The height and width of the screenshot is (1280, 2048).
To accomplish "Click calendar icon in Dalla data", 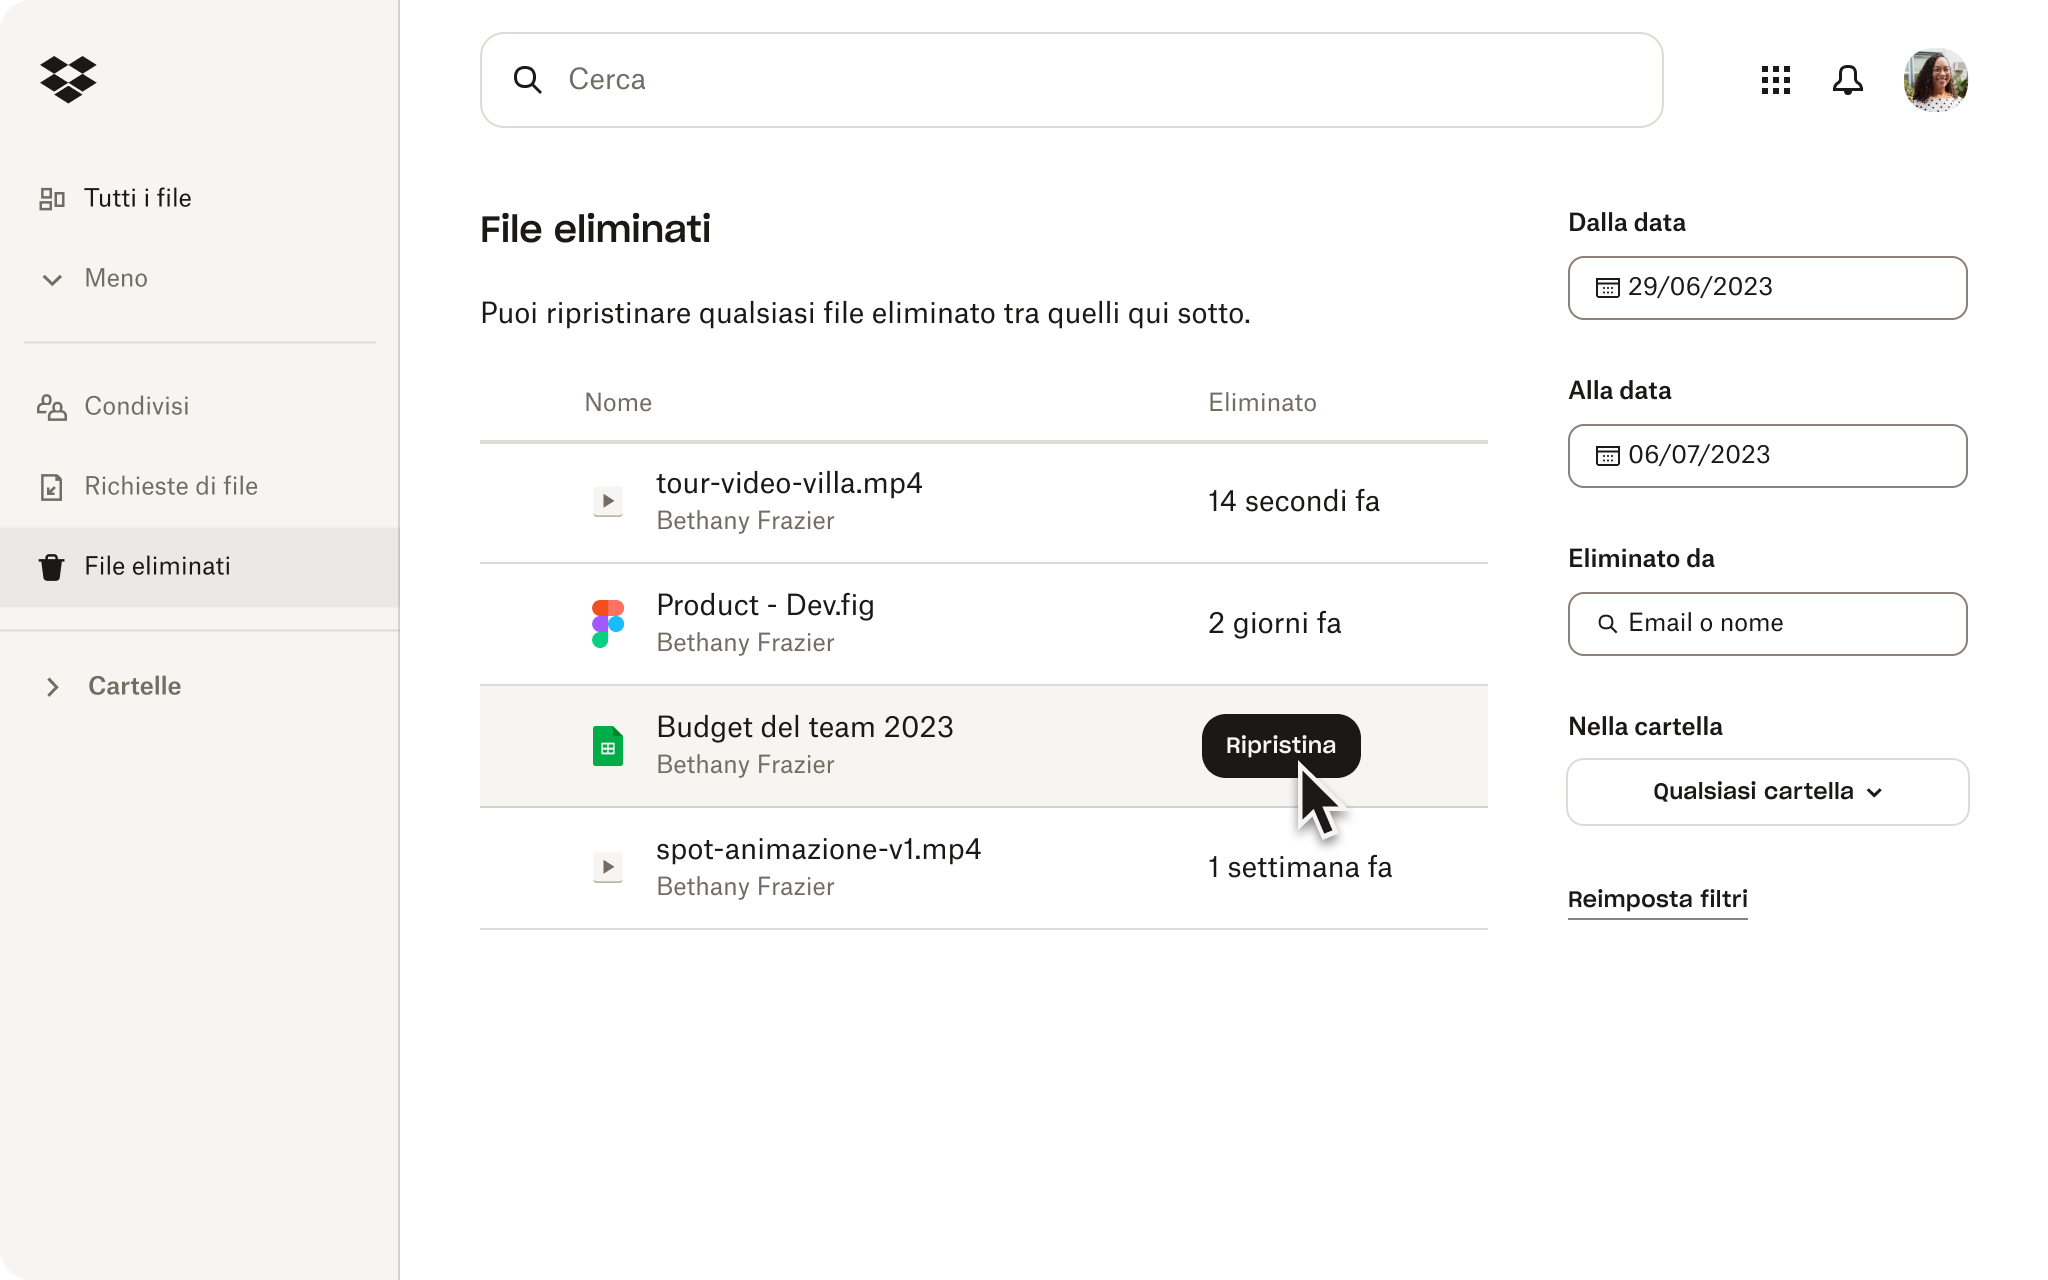I will pos(1607,288).
